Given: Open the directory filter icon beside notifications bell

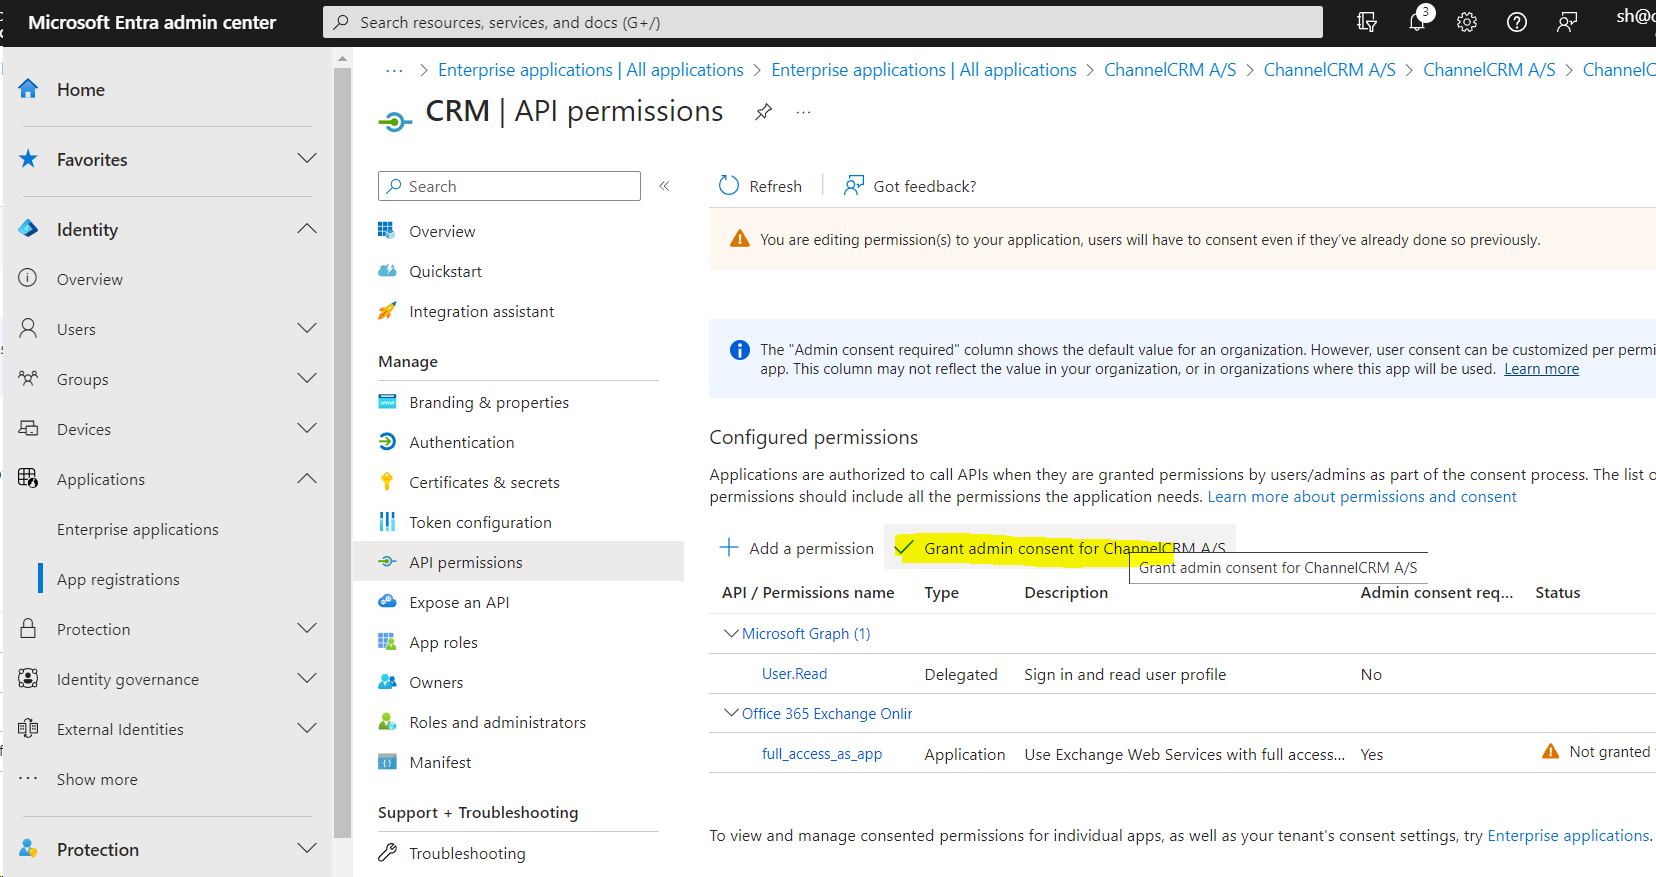Looking at the screenshot, I should 1367,22.
